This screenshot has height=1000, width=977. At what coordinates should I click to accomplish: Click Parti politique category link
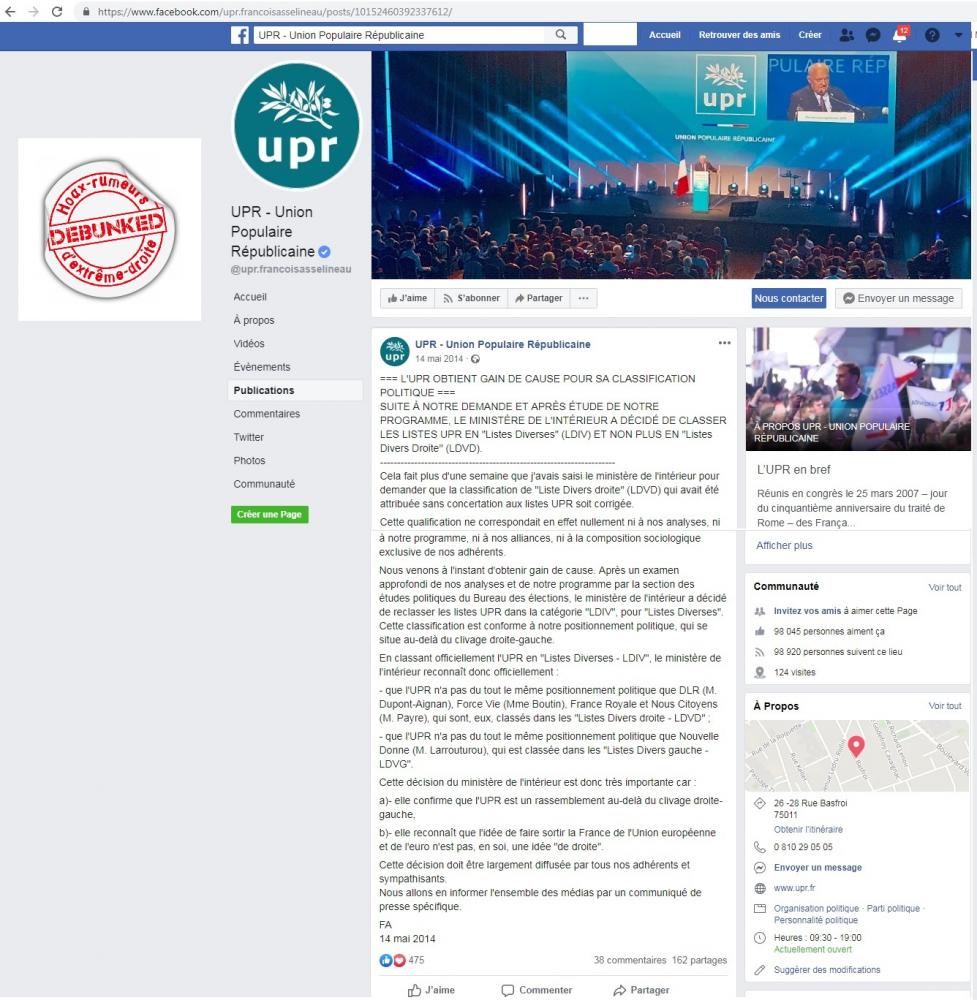893,908
